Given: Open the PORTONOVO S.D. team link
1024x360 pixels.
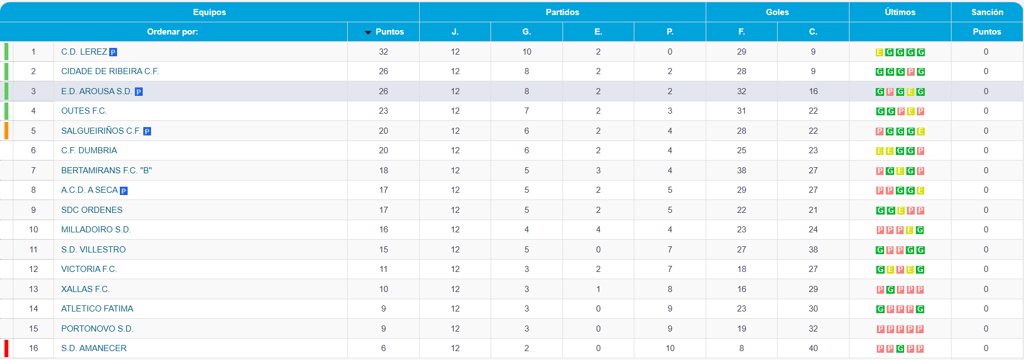Looking at the screenshot, I should tap(97, 328).
